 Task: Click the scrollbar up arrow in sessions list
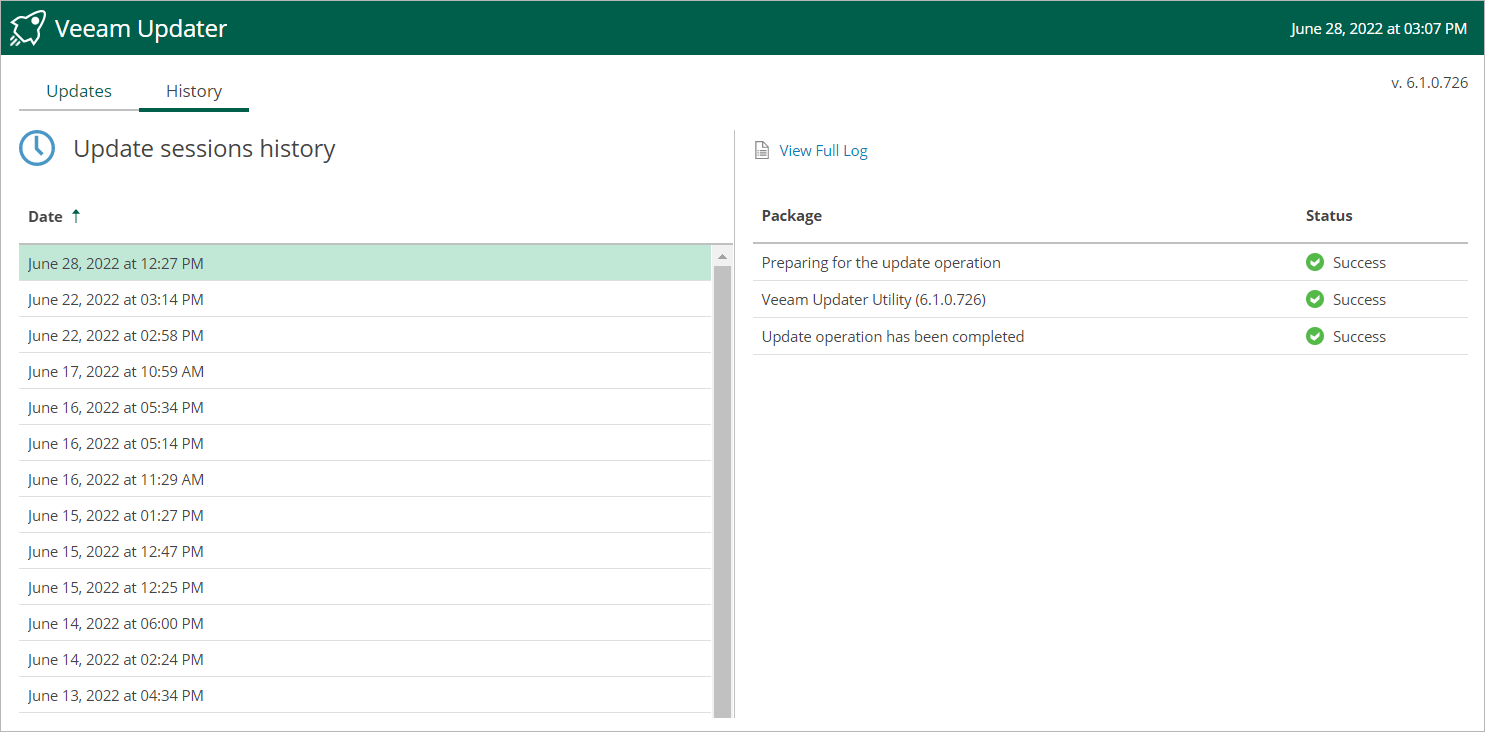pyautogui.click(x=722, y=257)
